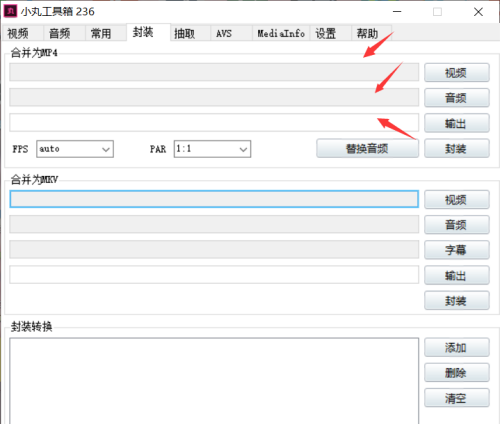The width and height of the screenshot is (500, 424).
Task: Select the 封装 tab
Action: pos(149,32)
